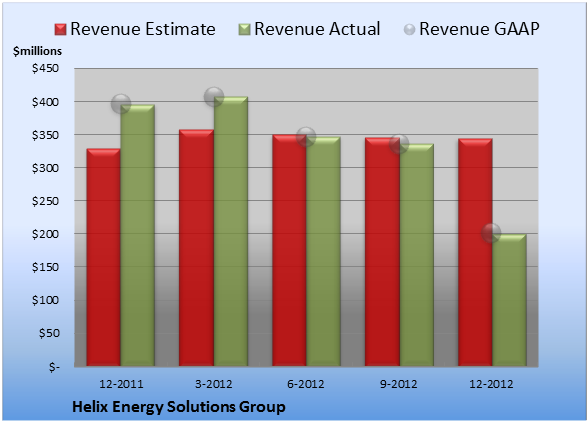Click the GAAP marker for 12-2012
Viewport: 588px width, 422px height.
pos(491,233)
